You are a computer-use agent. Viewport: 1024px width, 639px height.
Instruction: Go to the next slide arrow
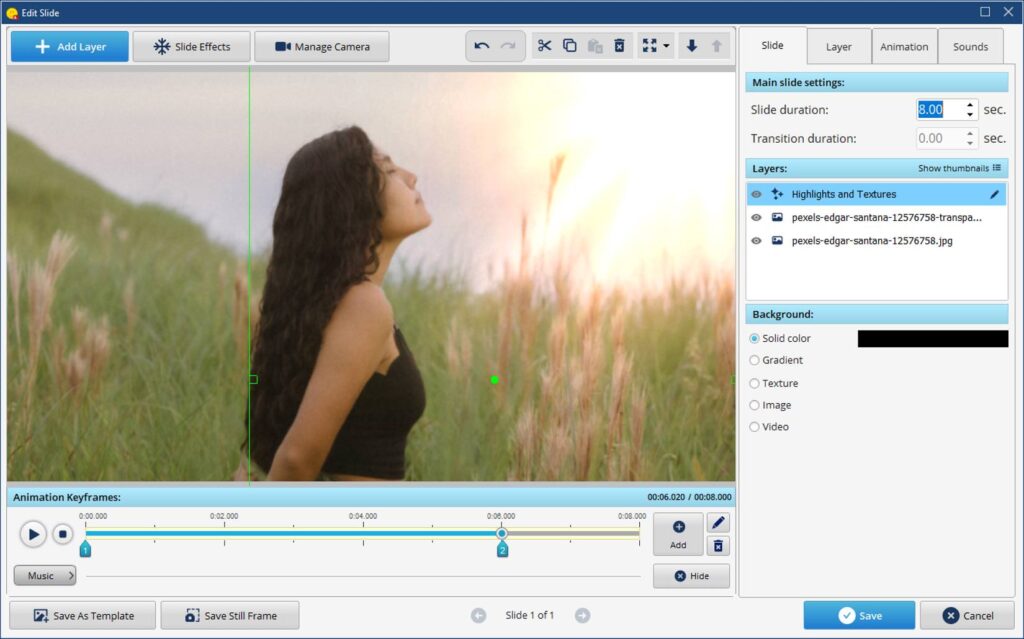coord(582,615)
